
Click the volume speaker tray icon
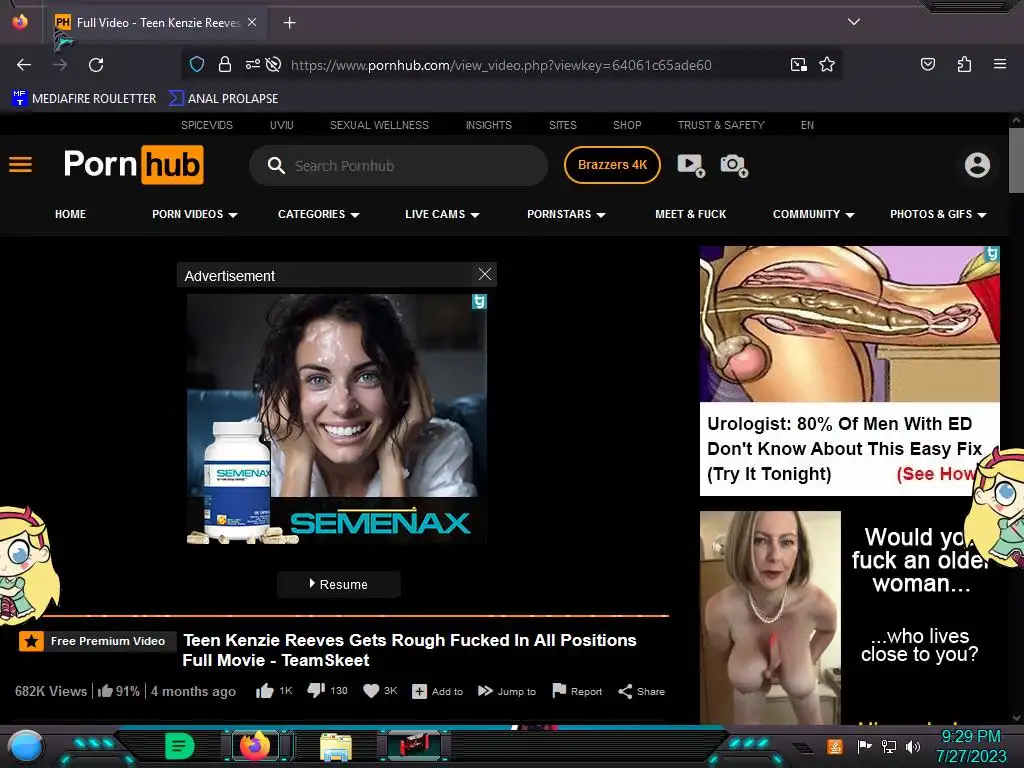[913, 746]
